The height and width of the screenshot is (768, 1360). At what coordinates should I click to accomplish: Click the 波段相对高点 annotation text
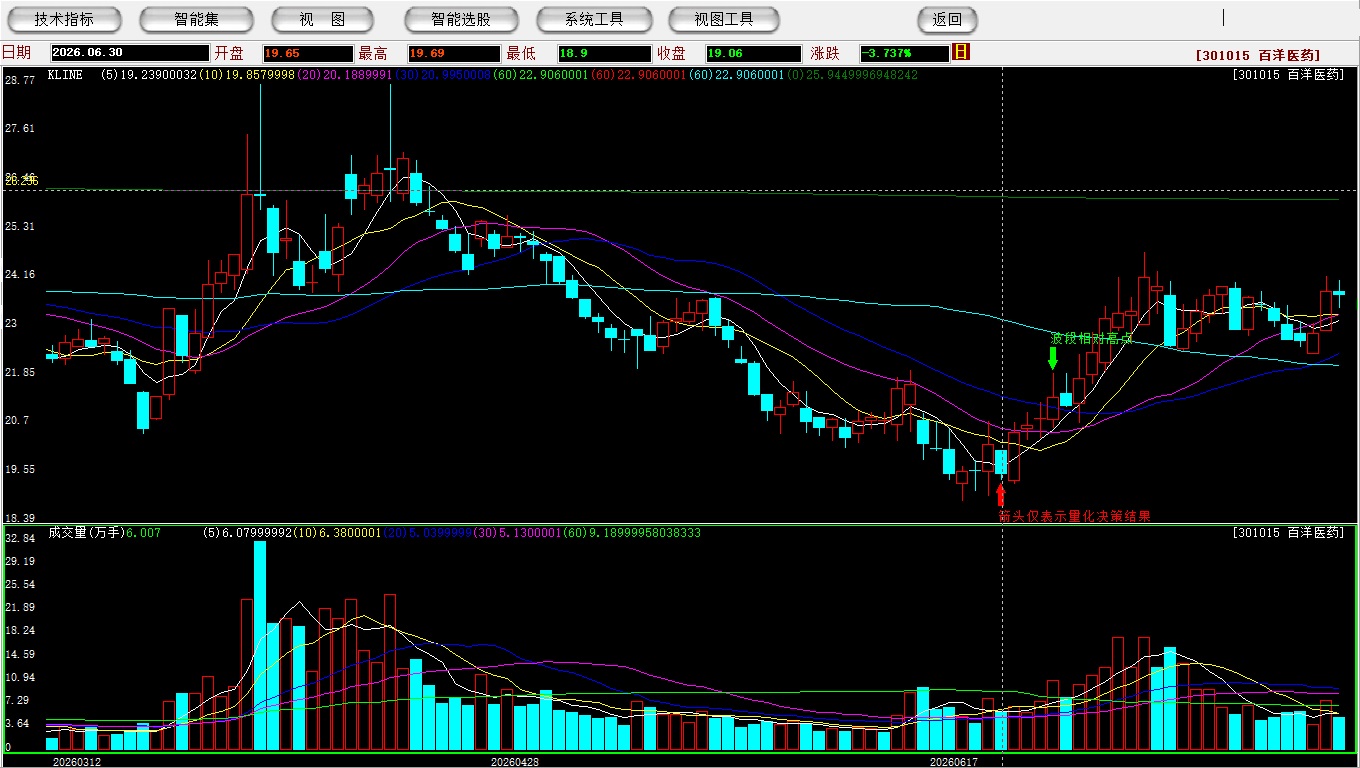(x=1091, y=338)
